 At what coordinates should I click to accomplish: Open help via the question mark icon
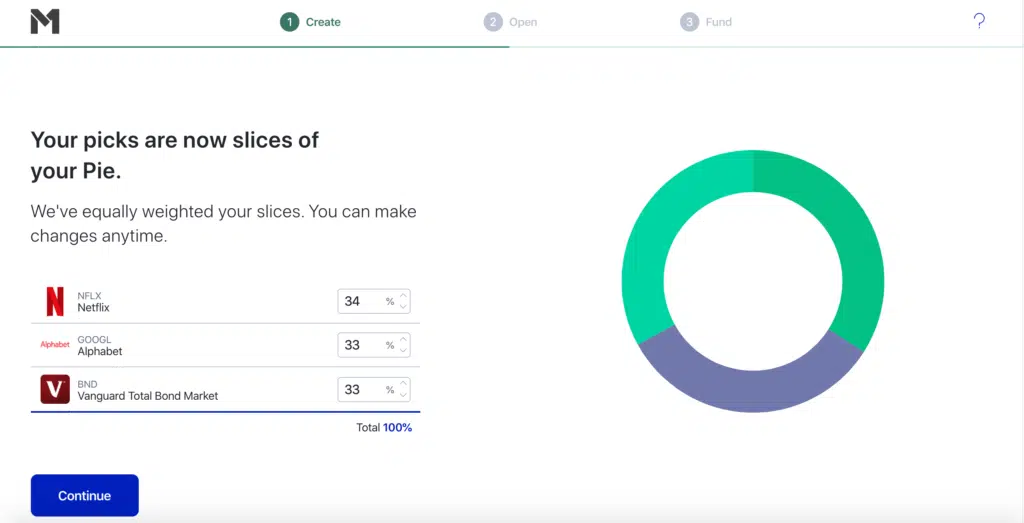[x=979, y=21]
